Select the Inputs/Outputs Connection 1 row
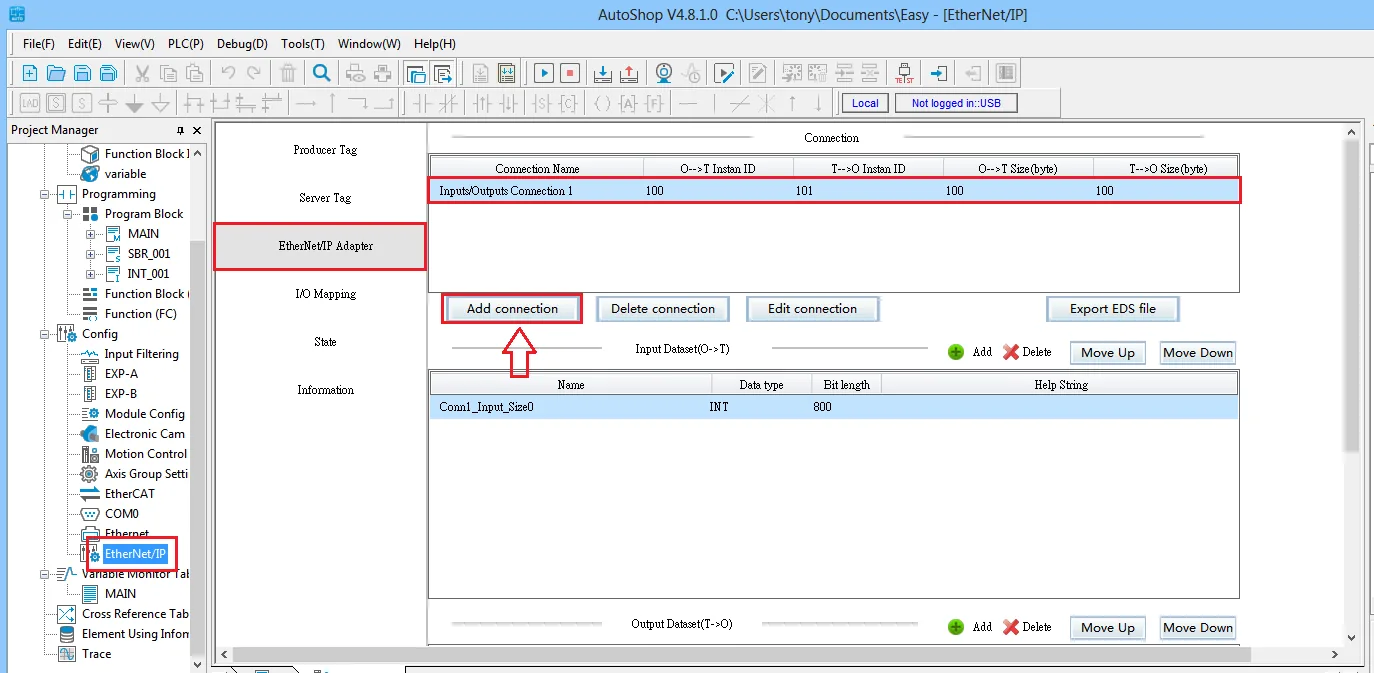Image resolution: width=1374 pixels, height=673 pixels. click(x=835, y=191)
